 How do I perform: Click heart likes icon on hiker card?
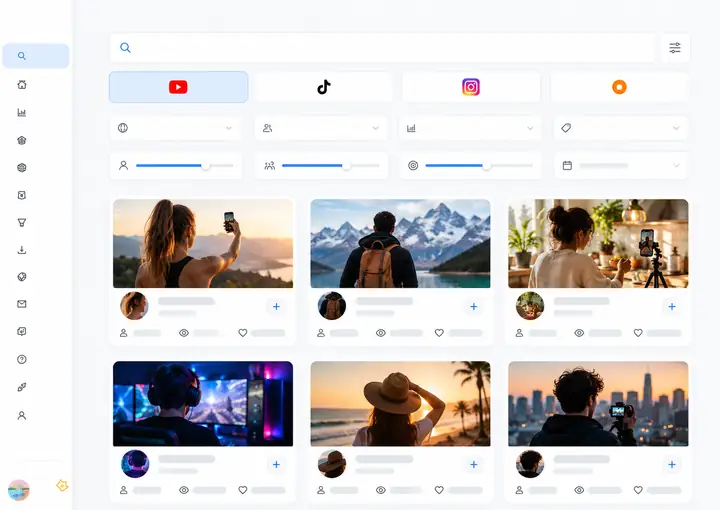439,333
